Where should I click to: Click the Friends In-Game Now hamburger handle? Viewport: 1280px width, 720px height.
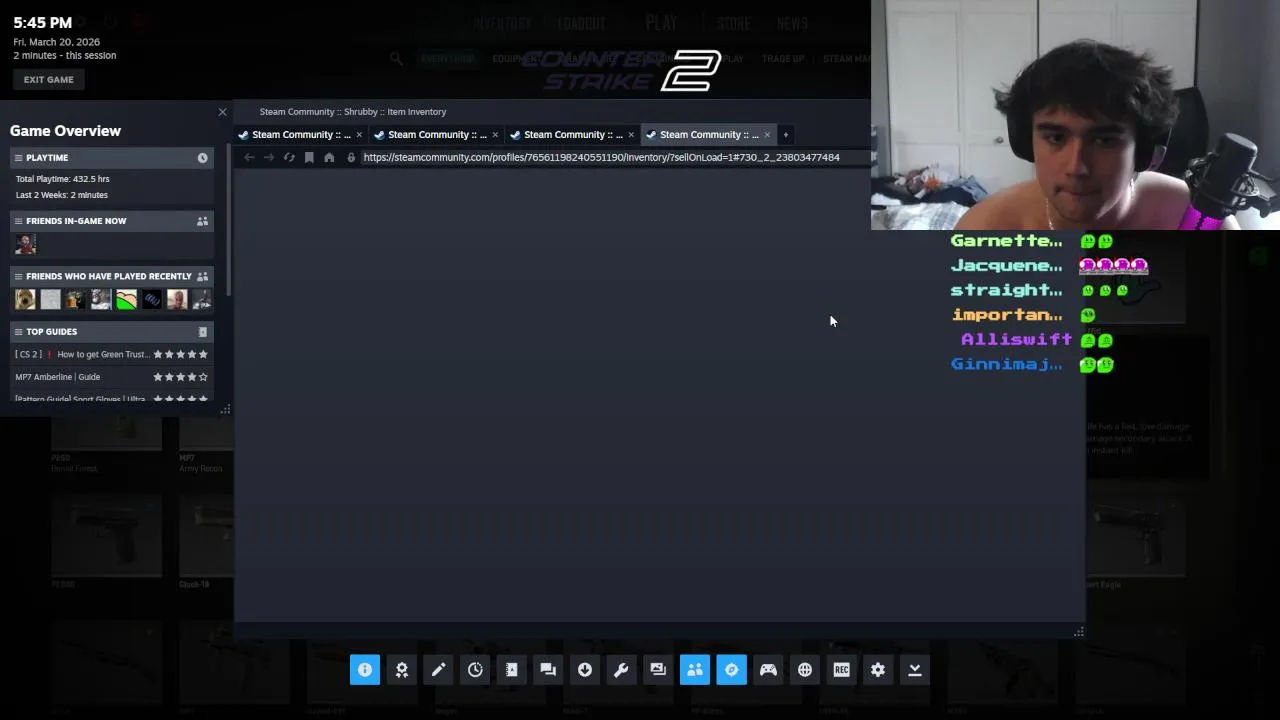tap(18, 221)
